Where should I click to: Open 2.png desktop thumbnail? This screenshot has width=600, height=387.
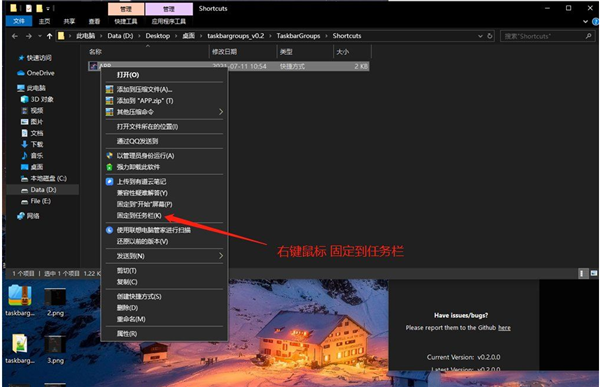55,302
